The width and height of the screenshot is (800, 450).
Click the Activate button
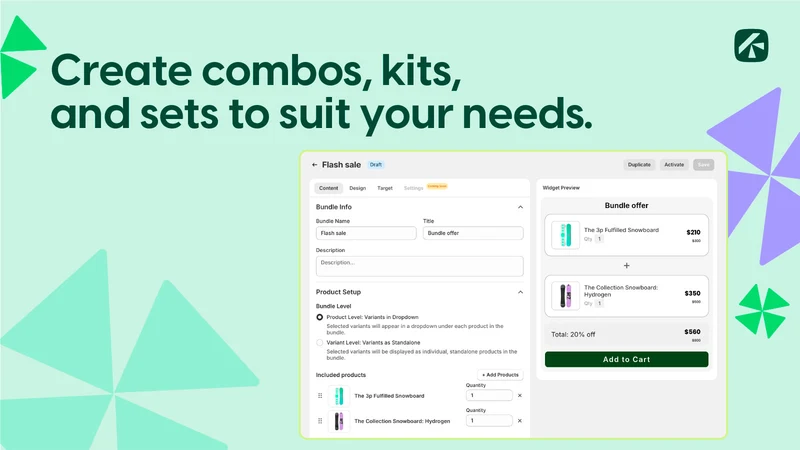point(674,165)
